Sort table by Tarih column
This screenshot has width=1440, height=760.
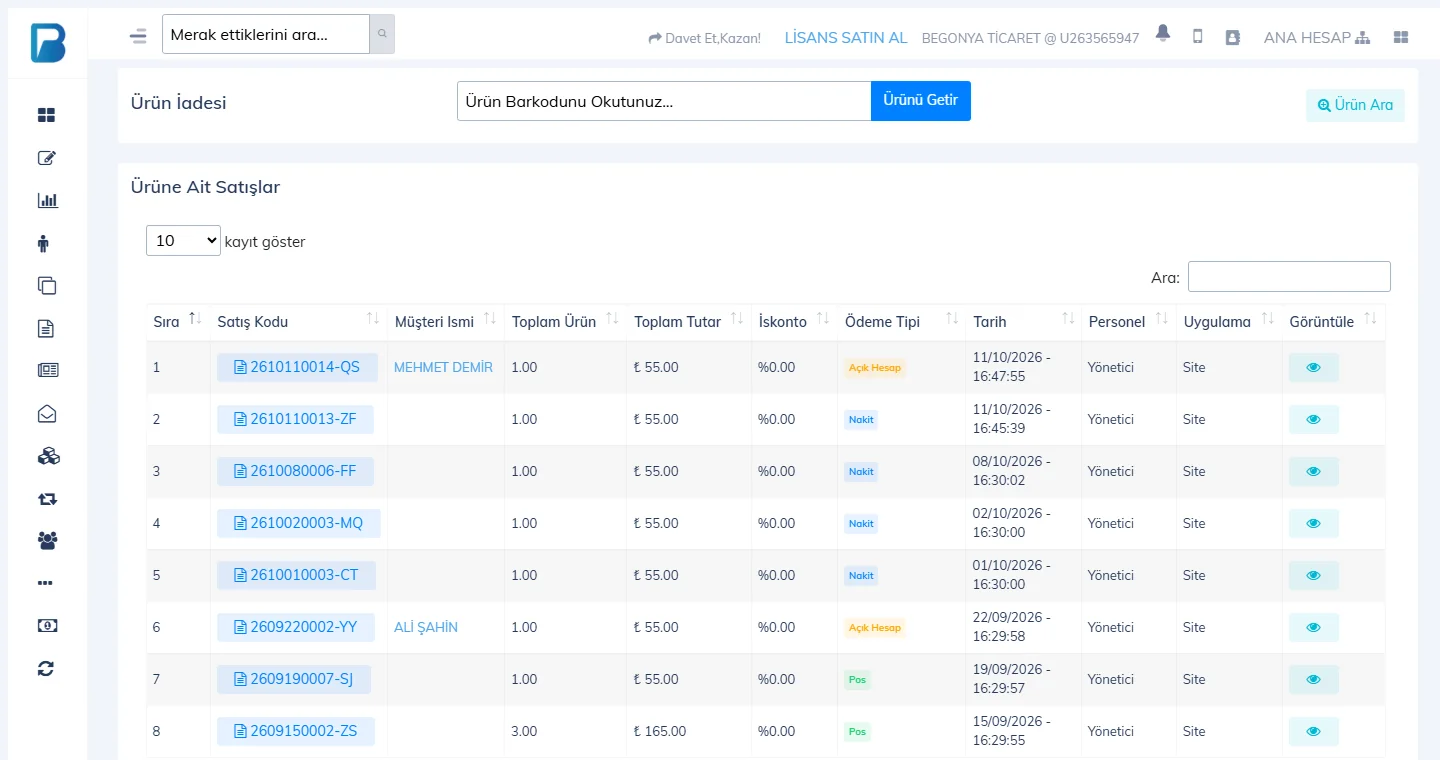click(x=1023, y=322)
